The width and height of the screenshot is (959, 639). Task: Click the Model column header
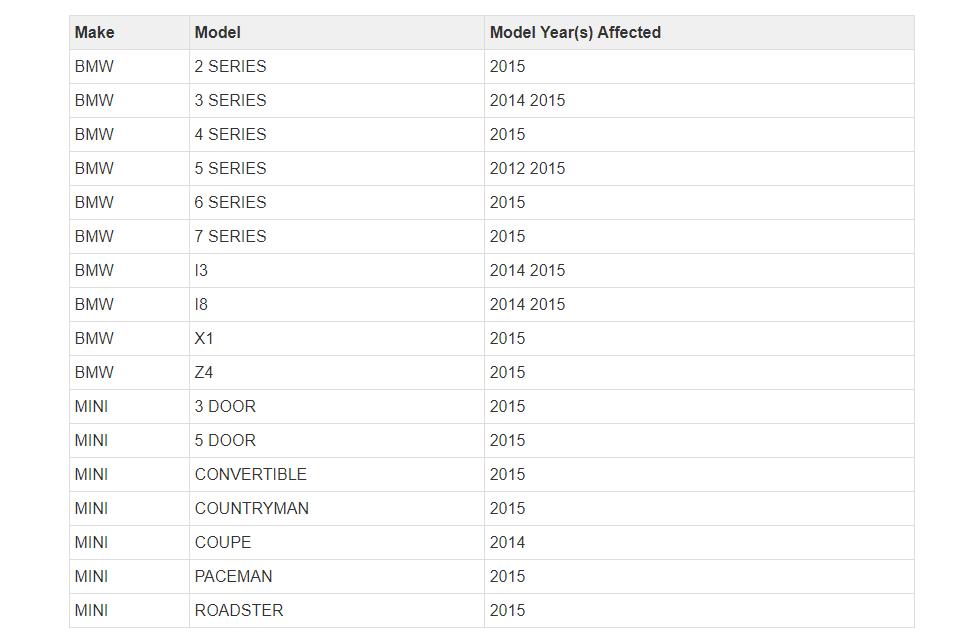[218, 32]
